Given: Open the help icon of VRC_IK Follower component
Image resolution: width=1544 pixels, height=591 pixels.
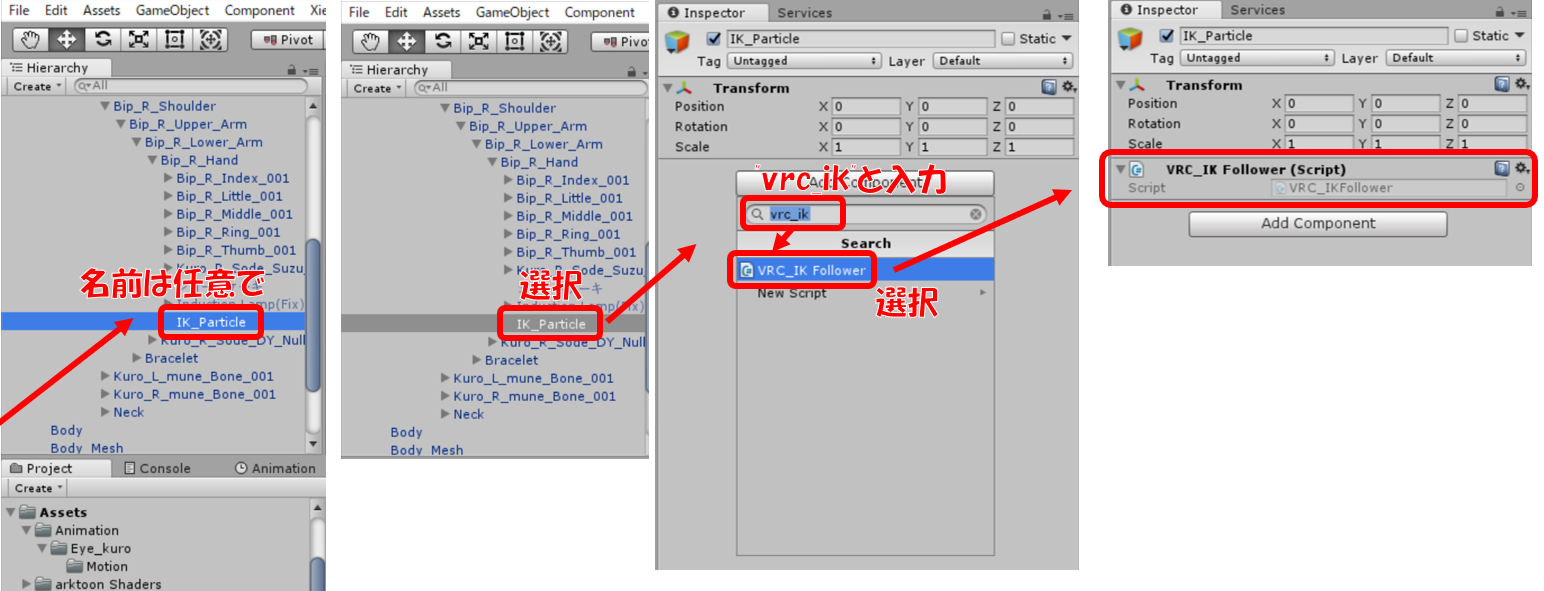Looking at the screenshot, I should coord(1502,169).
